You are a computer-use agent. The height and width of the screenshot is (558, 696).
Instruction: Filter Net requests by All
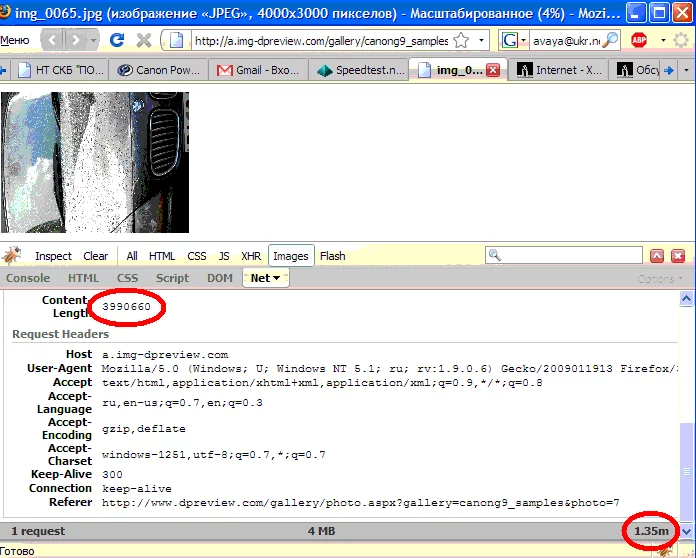coord(132,256)
